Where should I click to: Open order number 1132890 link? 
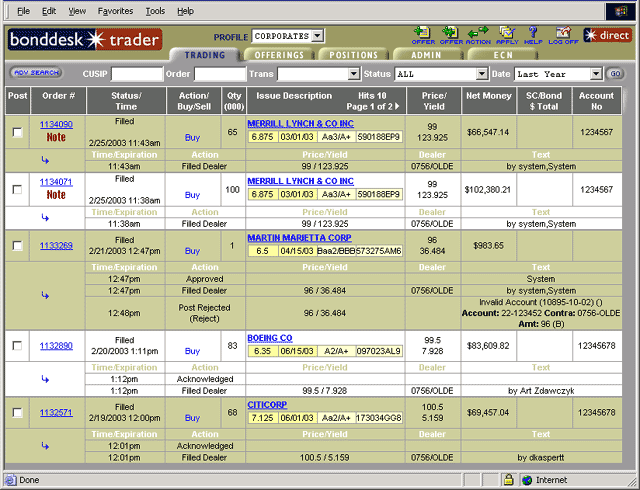(56, 346)
